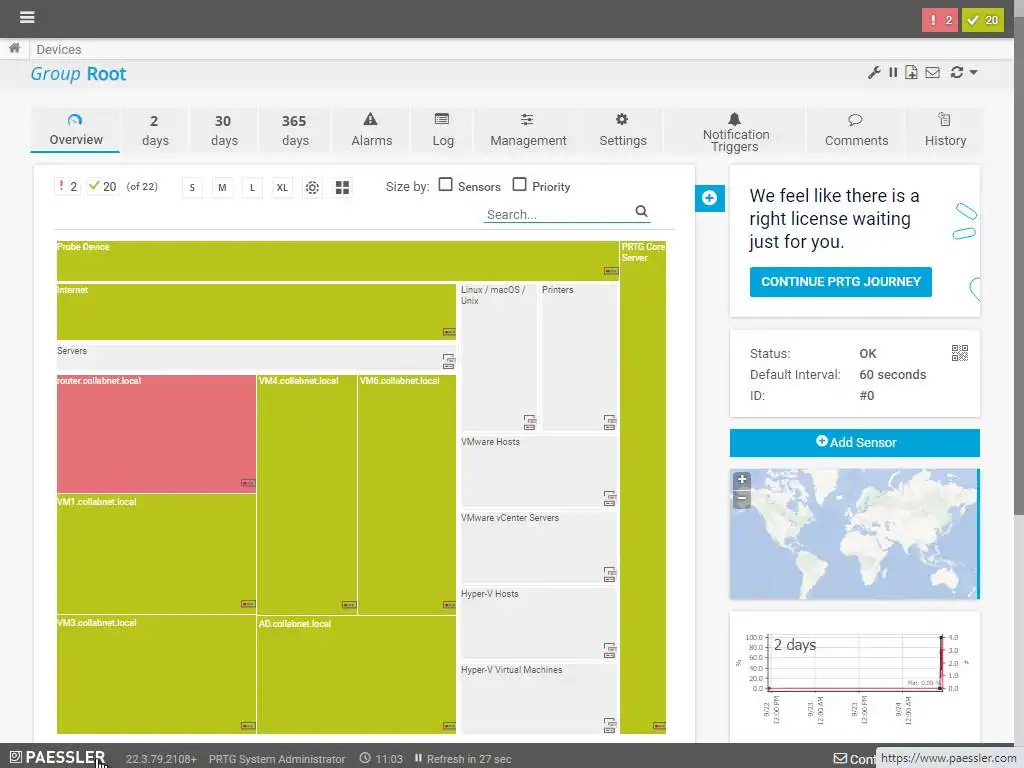Select the Probe Device tile
This screenshot has width=1024, height=768.
click(x=337, y=261)
